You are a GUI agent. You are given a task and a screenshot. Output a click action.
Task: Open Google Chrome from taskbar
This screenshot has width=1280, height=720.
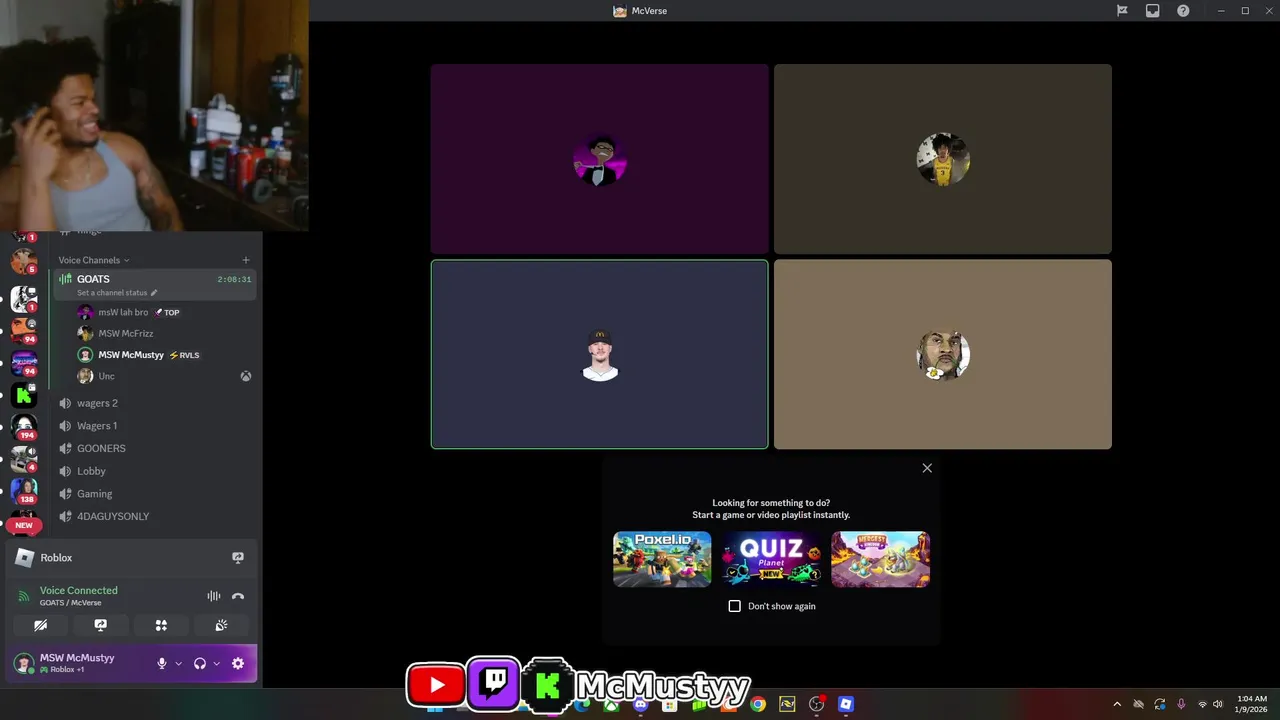point(758,704)
